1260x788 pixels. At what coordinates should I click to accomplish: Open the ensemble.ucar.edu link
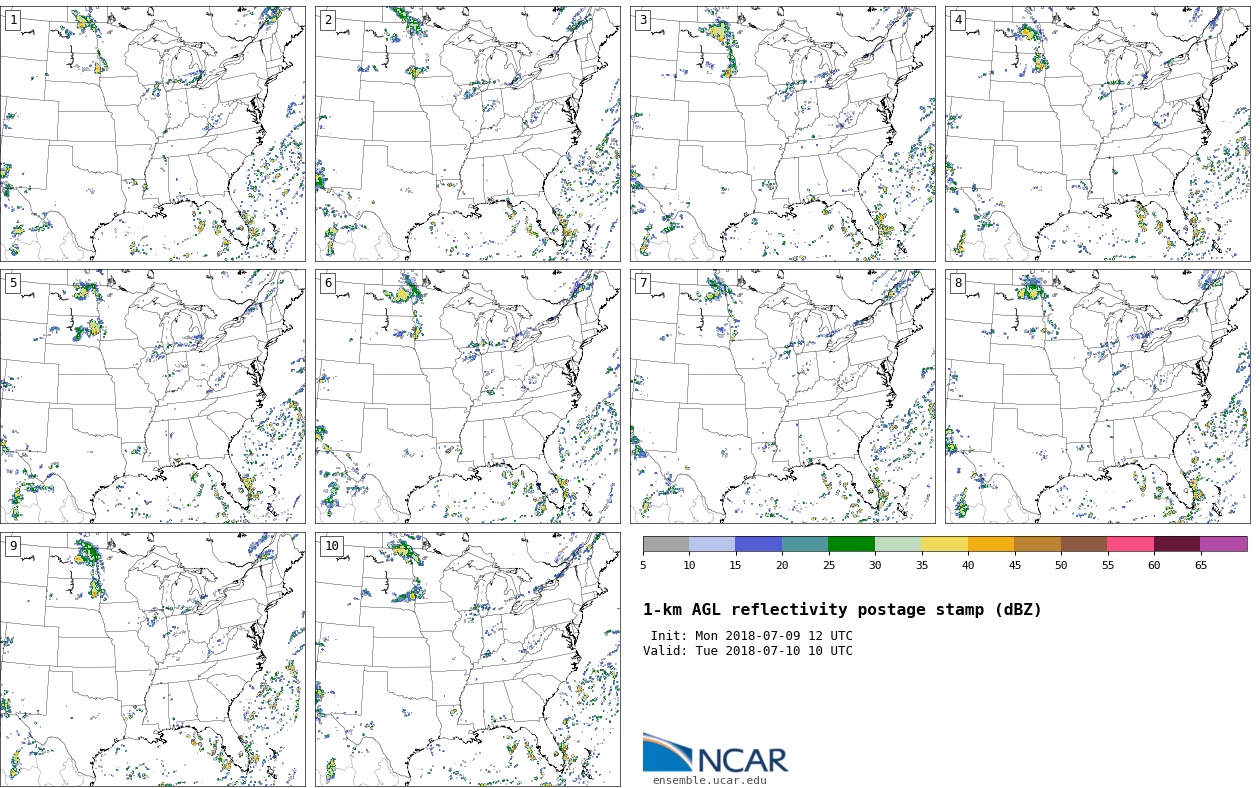click(709, 780)
